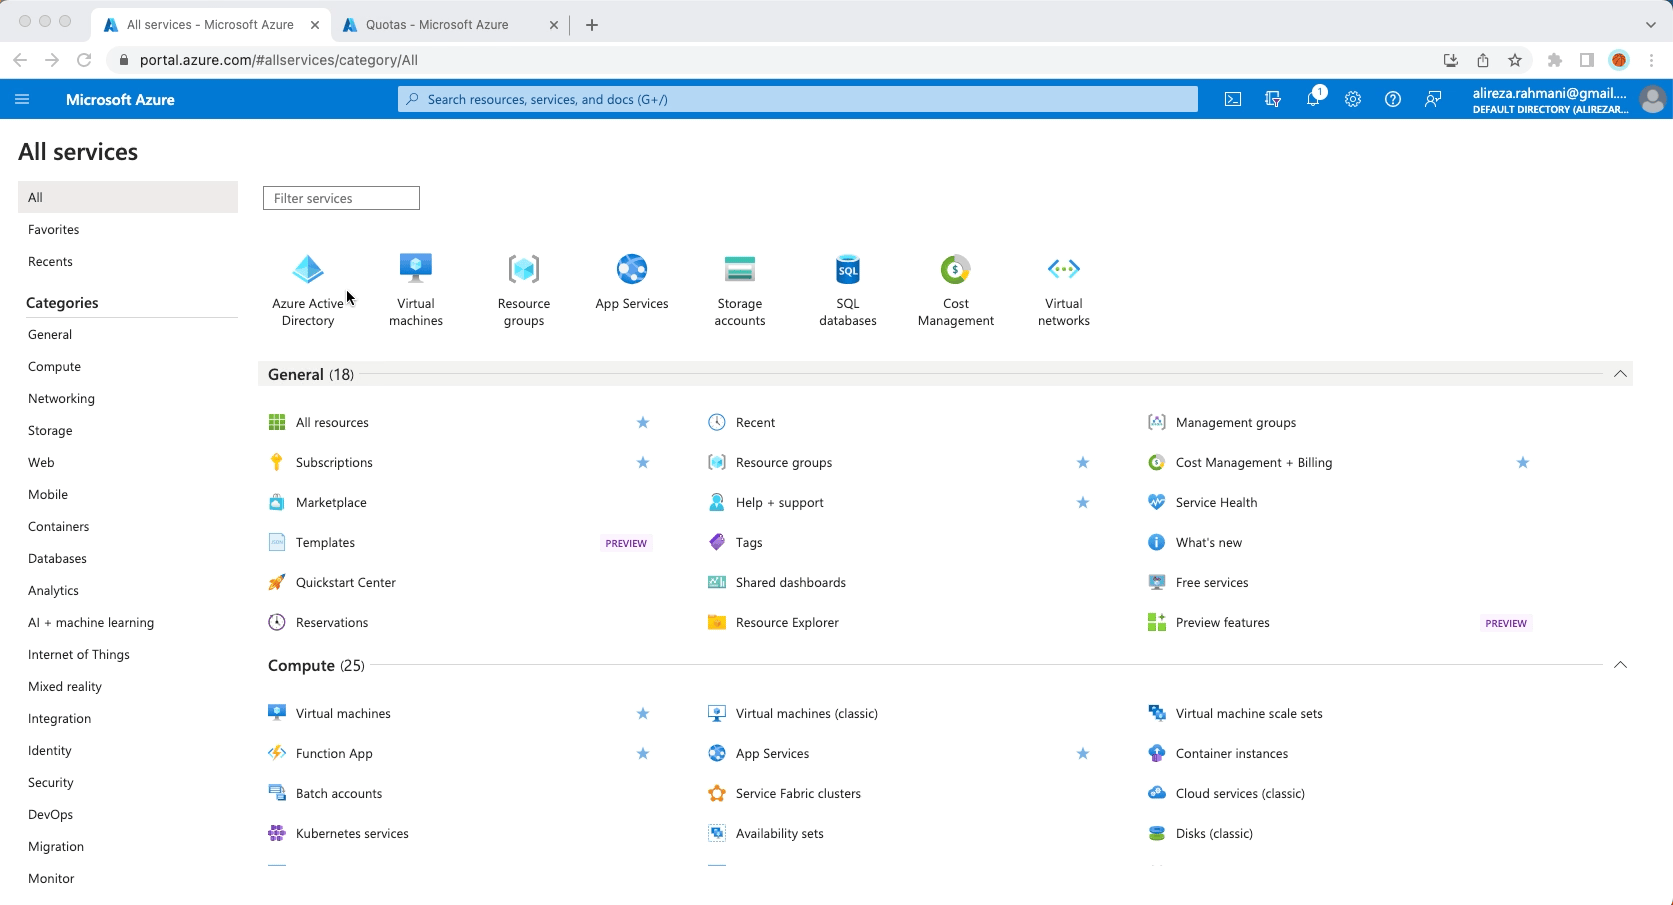Open the Resource groups shortcut tile
The image size is (1673, 905).
click(x=524, y=290)
